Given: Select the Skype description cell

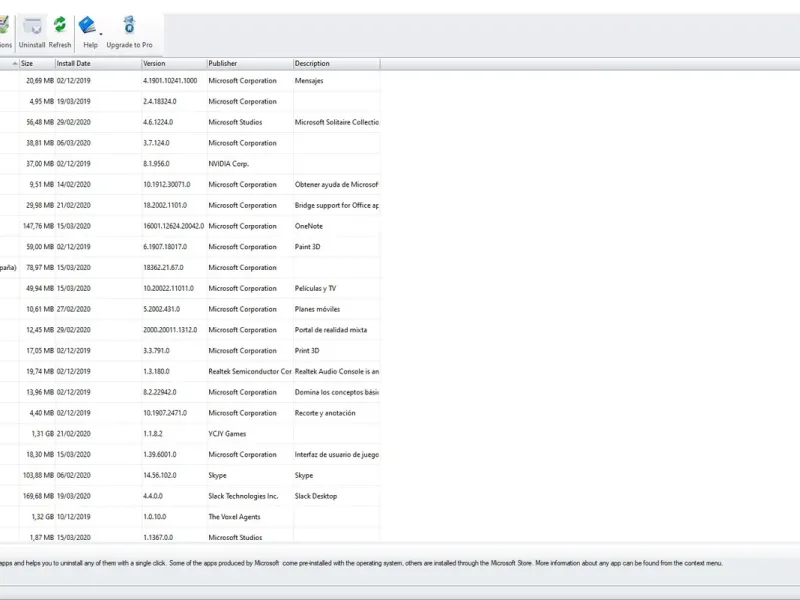Looking at the screenshot, I should tap(304, 475).
